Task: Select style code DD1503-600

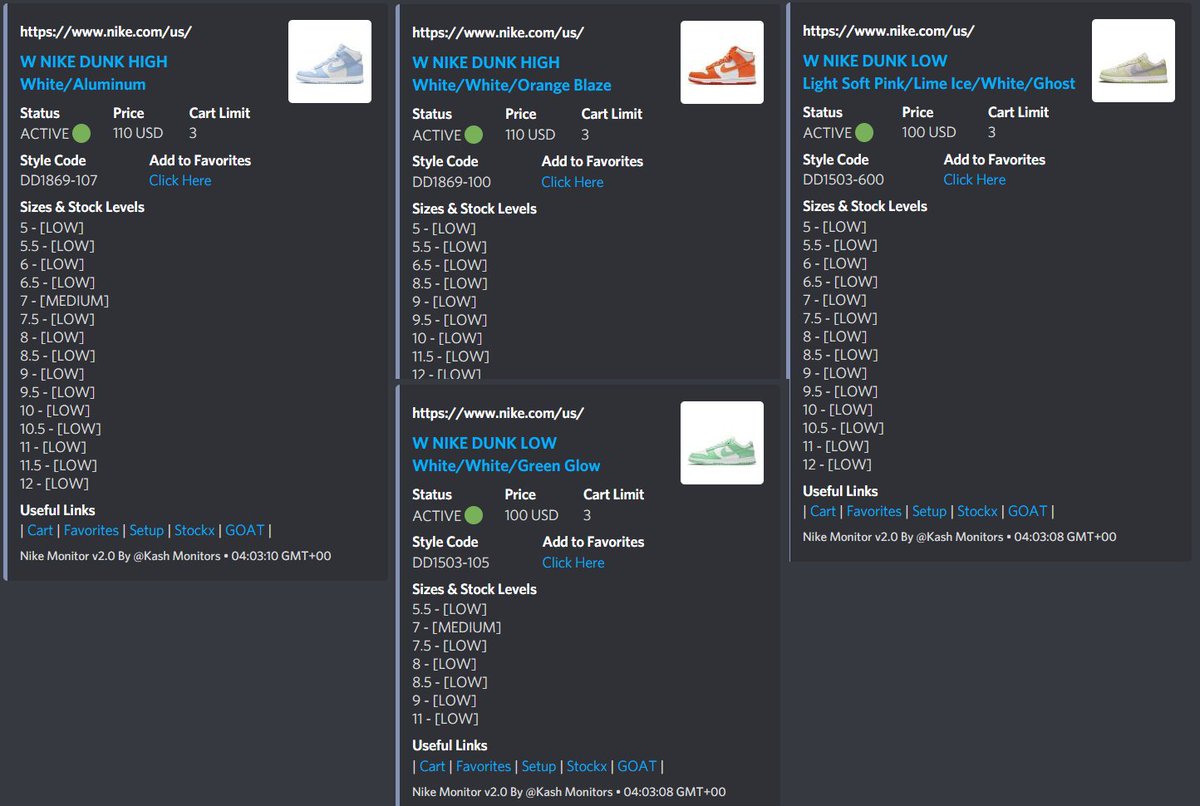Action: pyautogui.click(x=843, y=180)
